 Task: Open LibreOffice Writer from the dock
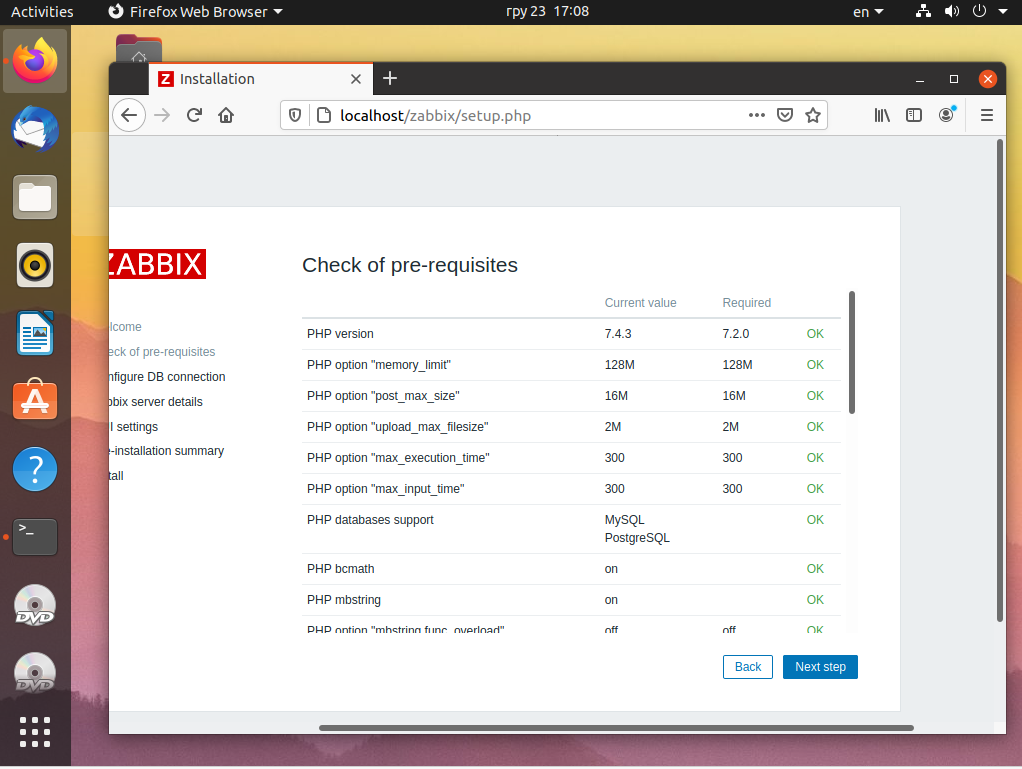click(35, 333)
